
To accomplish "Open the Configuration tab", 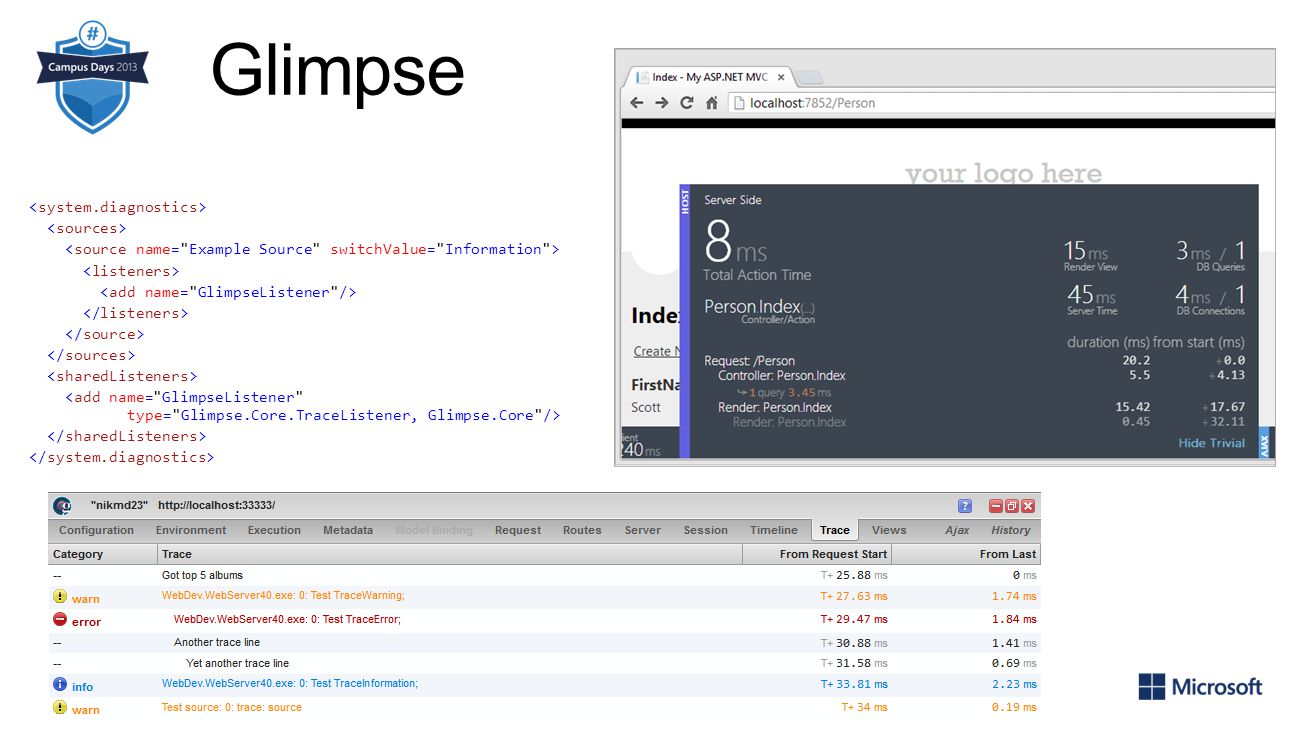I will [x=96, y=530].
